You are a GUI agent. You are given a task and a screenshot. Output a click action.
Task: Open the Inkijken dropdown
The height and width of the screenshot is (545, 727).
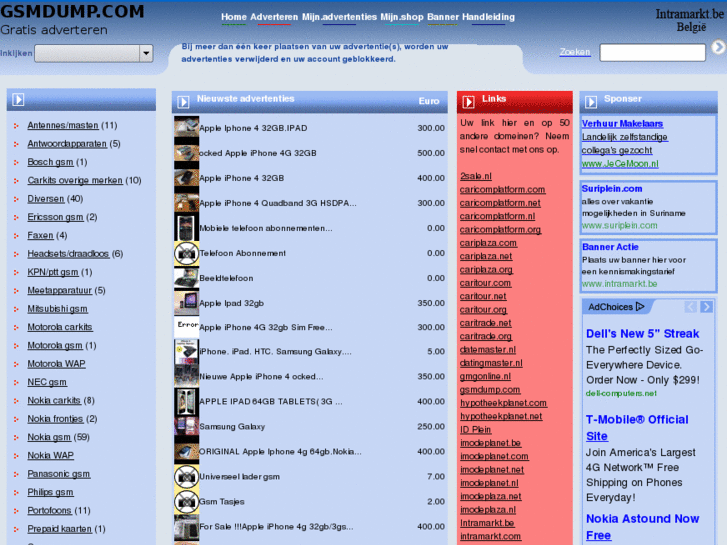[94, 53]
